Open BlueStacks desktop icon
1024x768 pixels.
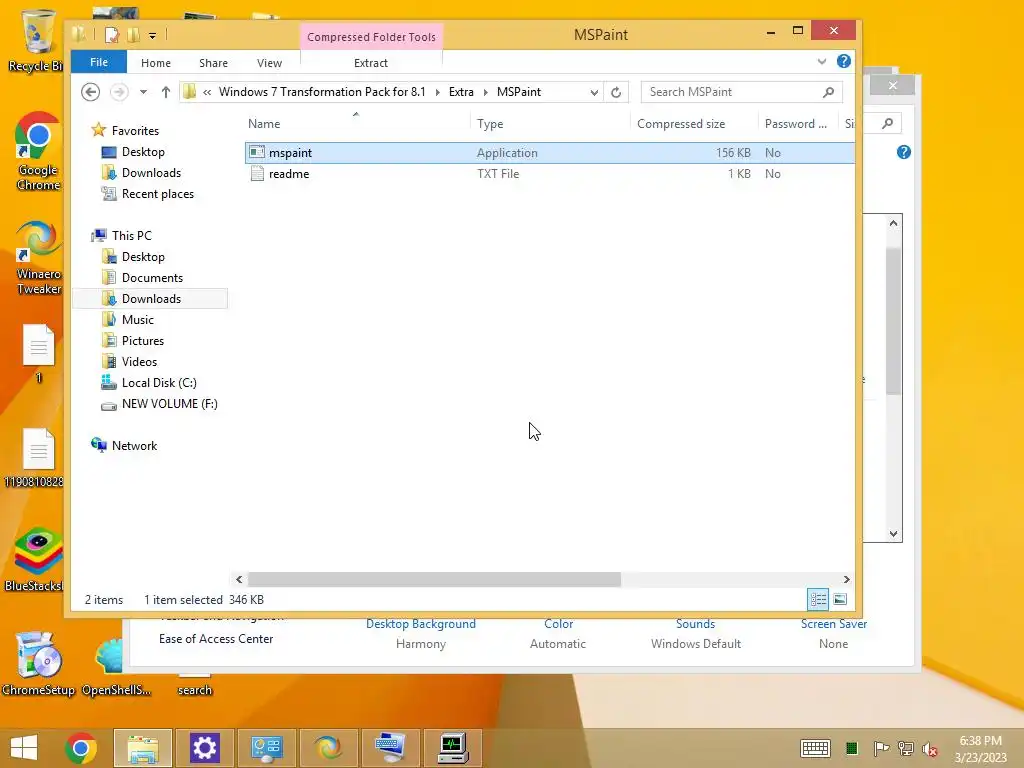37,560
